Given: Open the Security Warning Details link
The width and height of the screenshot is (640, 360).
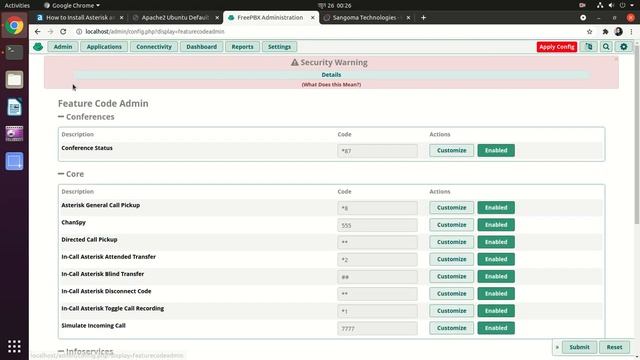Looking at the screenshot, I should click(331, 75).
